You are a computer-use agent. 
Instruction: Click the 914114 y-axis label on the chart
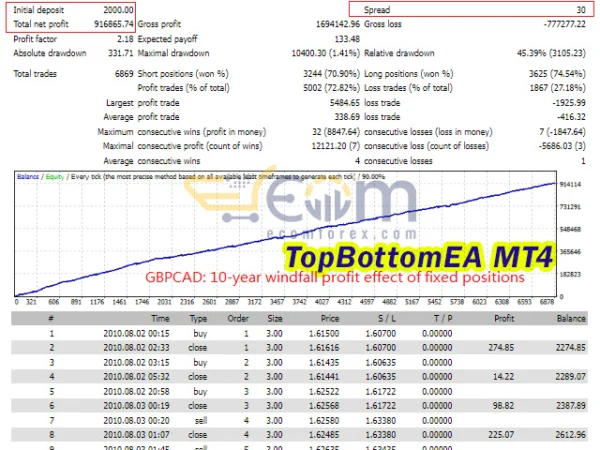[x=570, y=184]
